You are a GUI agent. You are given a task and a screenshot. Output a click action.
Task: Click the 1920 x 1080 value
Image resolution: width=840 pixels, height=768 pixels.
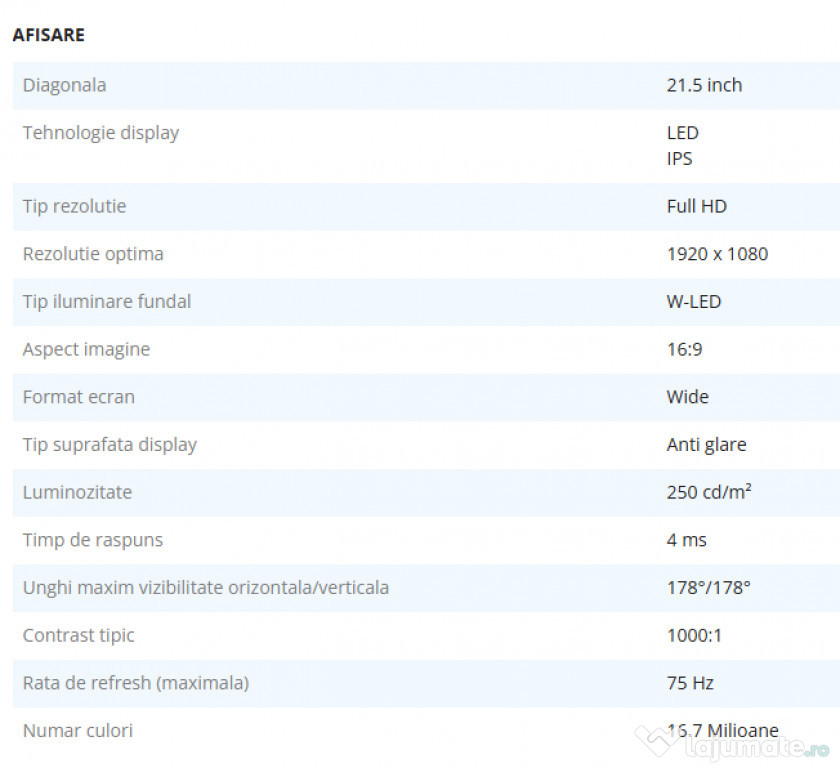[x=717, y=254]
